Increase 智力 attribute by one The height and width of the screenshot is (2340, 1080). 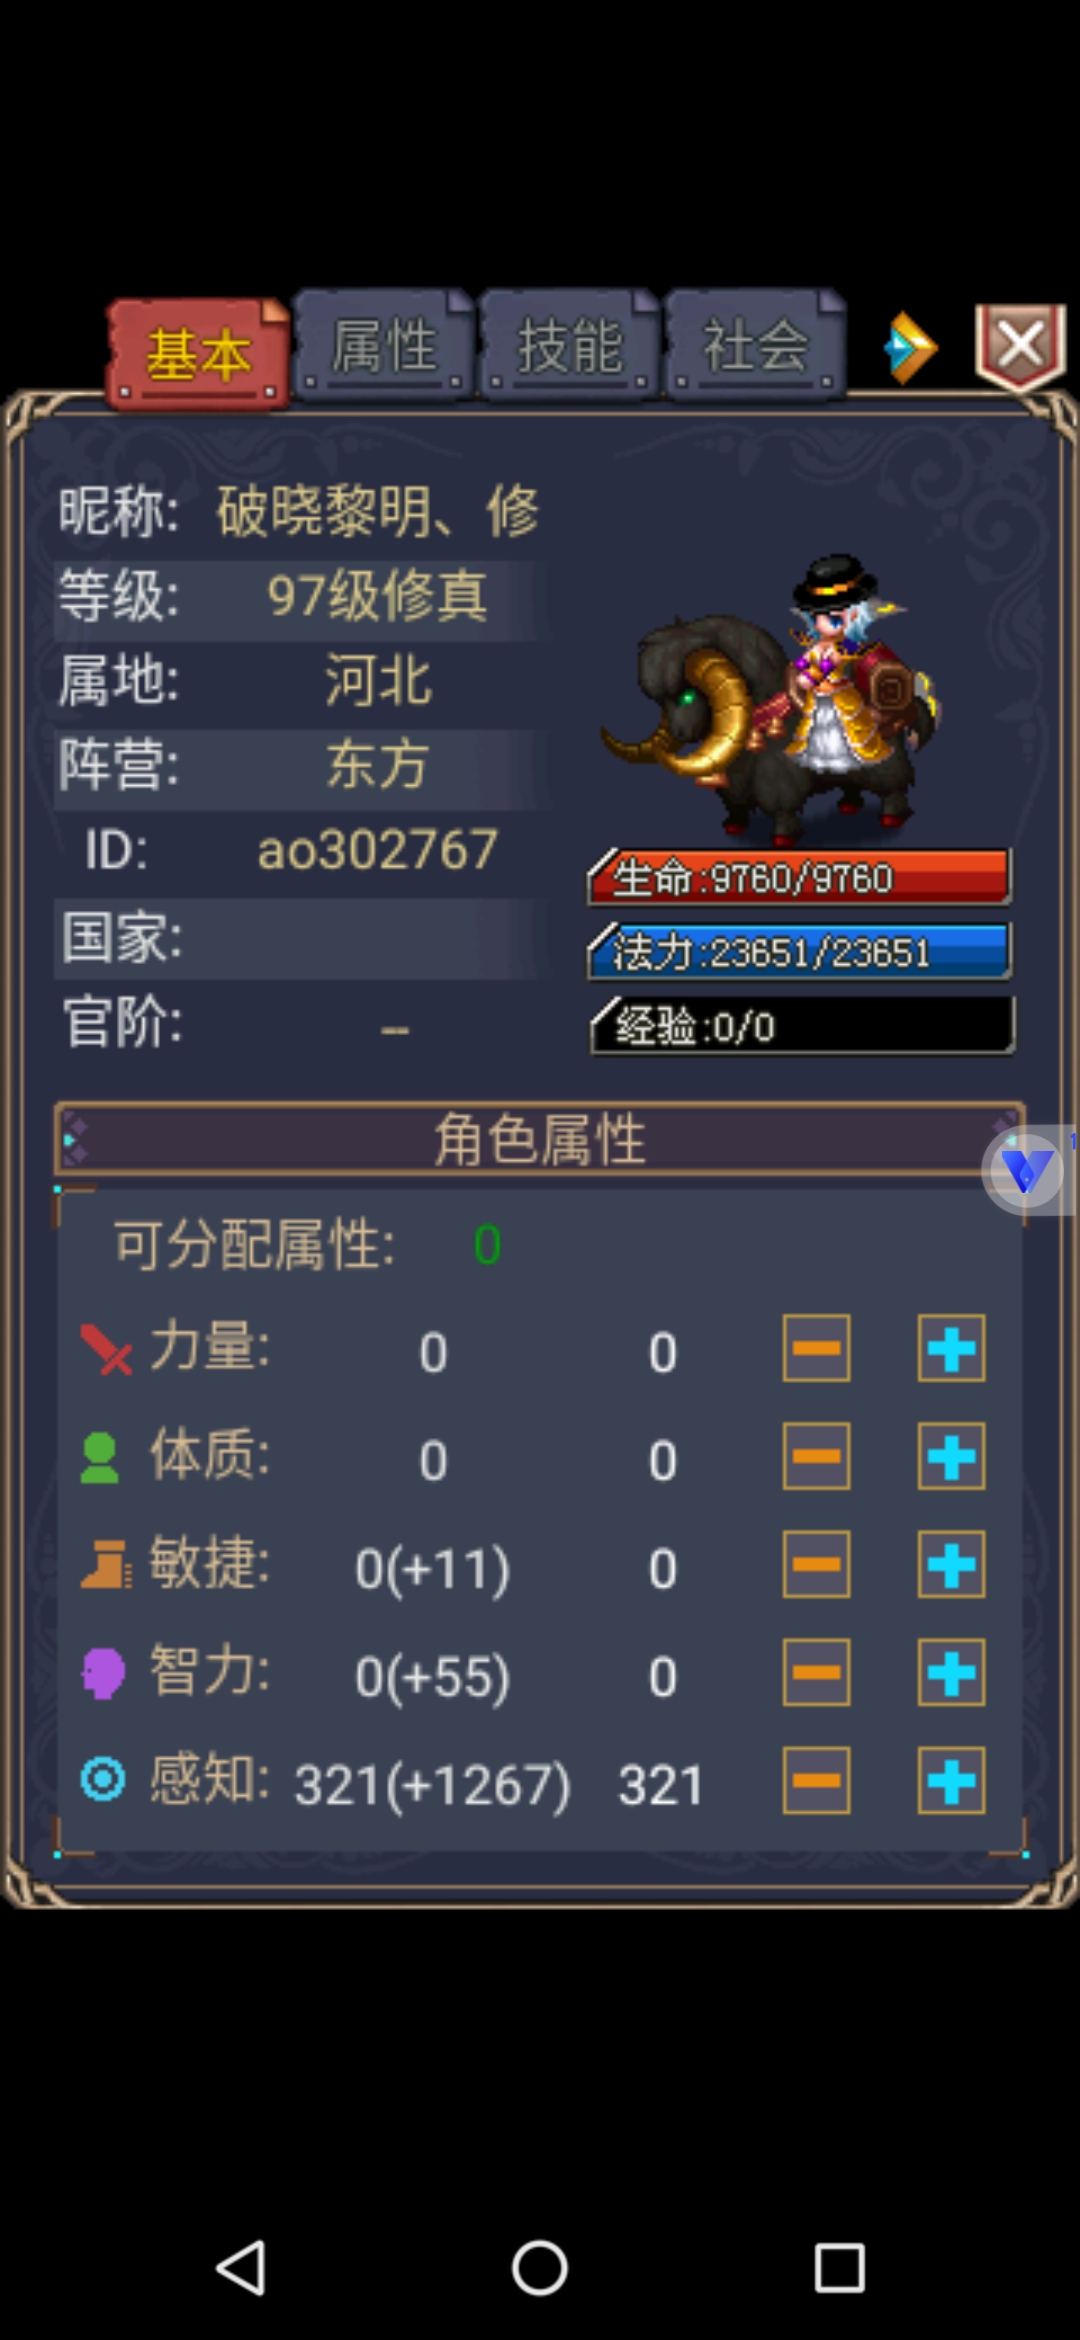(951, 1672)
